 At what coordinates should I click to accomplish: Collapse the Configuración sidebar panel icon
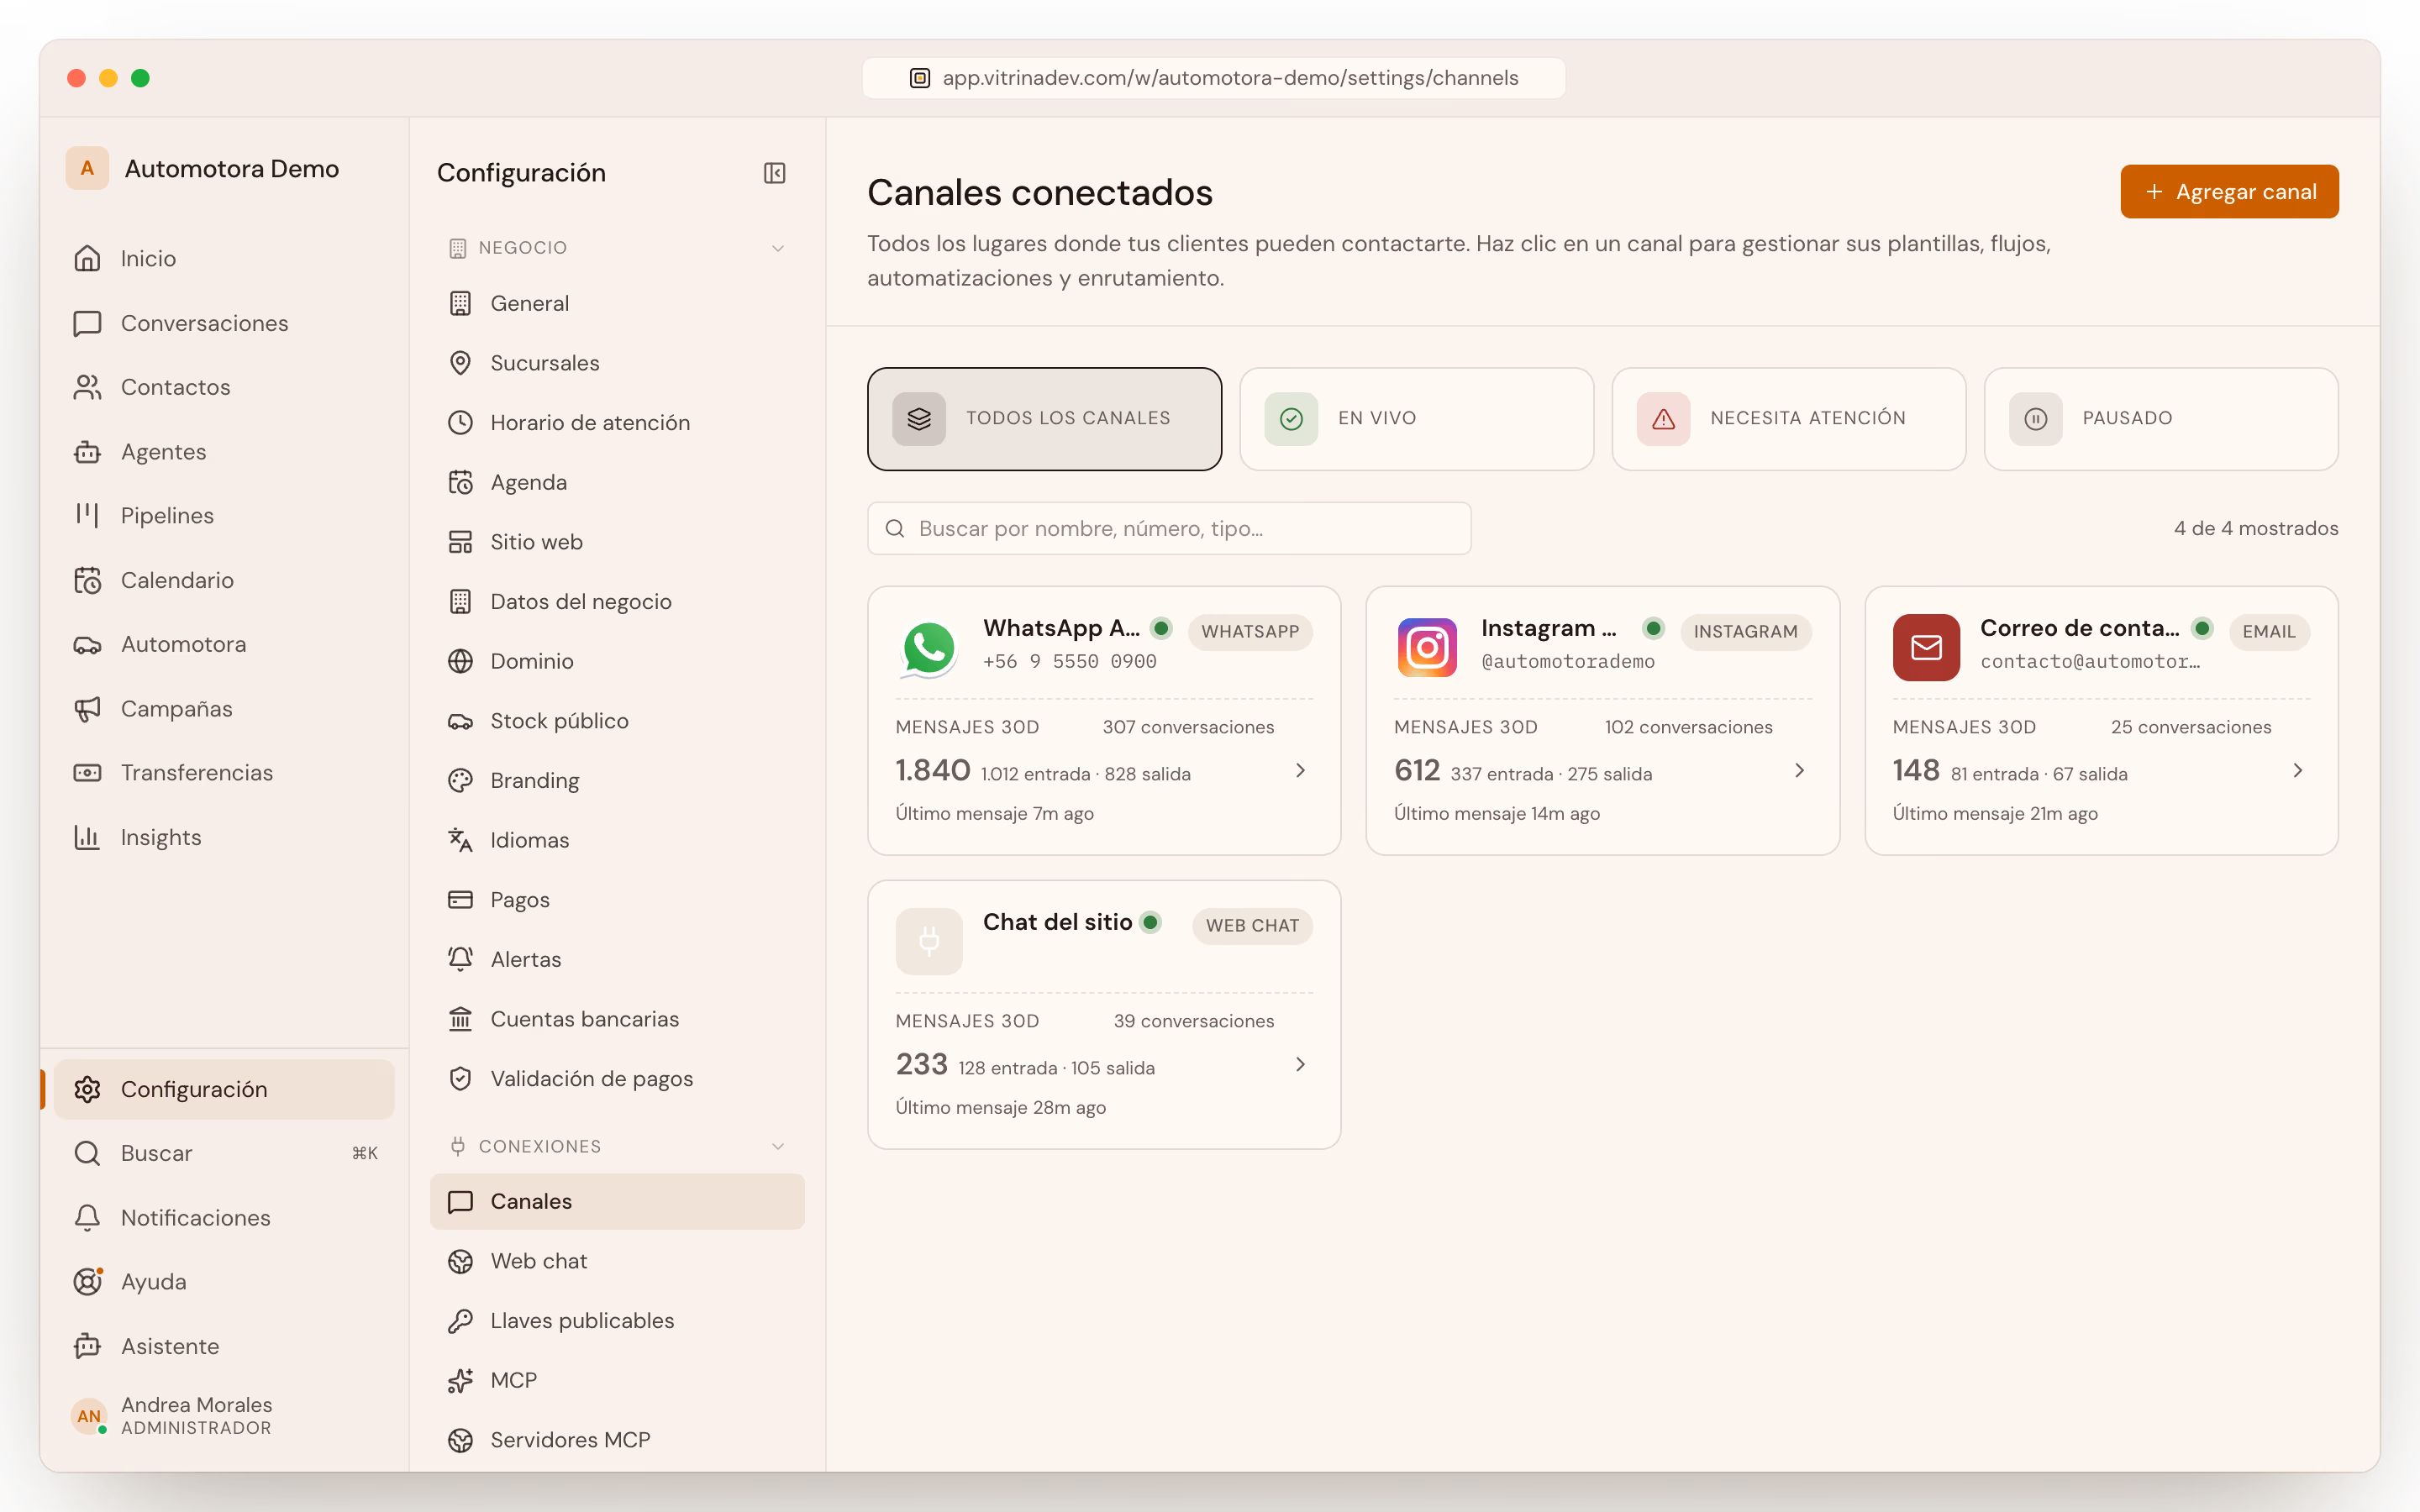tap(774, 173)
